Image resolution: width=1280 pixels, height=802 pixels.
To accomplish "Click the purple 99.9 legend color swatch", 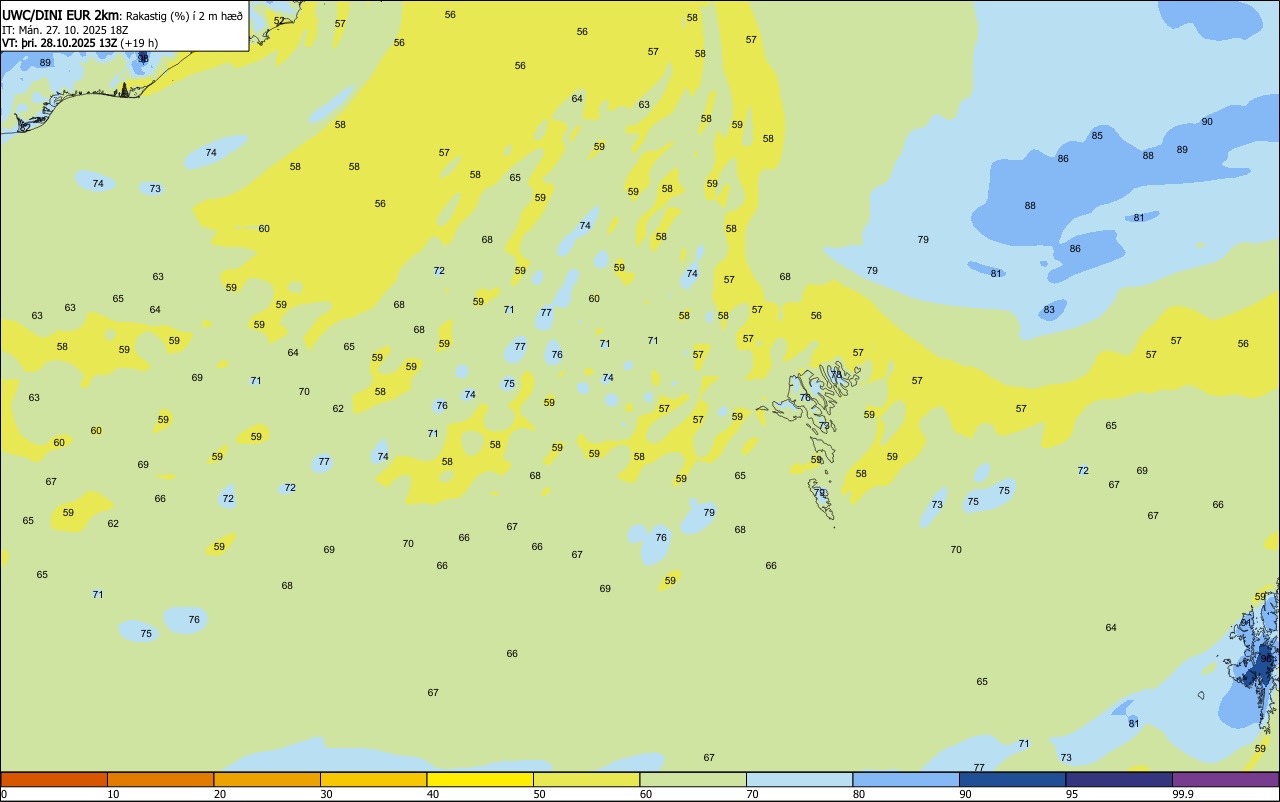I will (x=1225, y=779).
